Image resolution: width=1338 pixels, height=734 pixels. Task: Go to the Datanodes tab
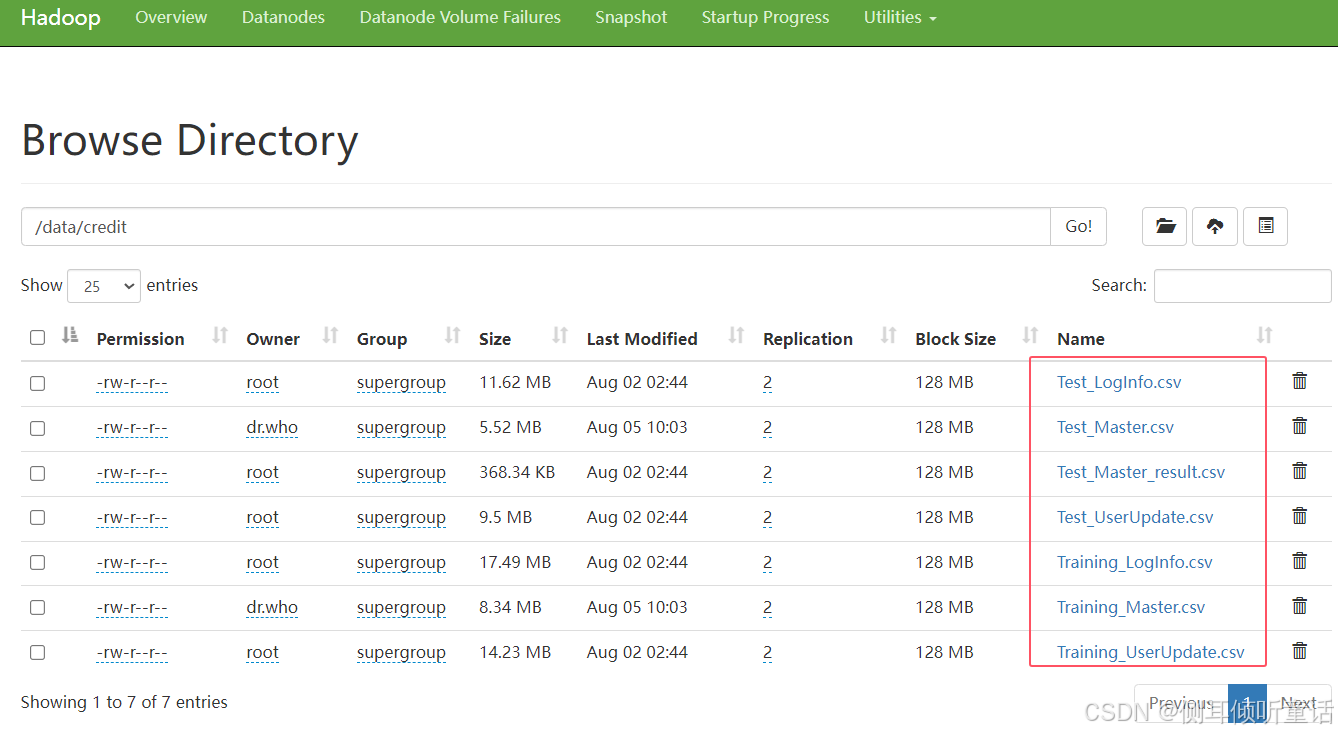point(283,18)
